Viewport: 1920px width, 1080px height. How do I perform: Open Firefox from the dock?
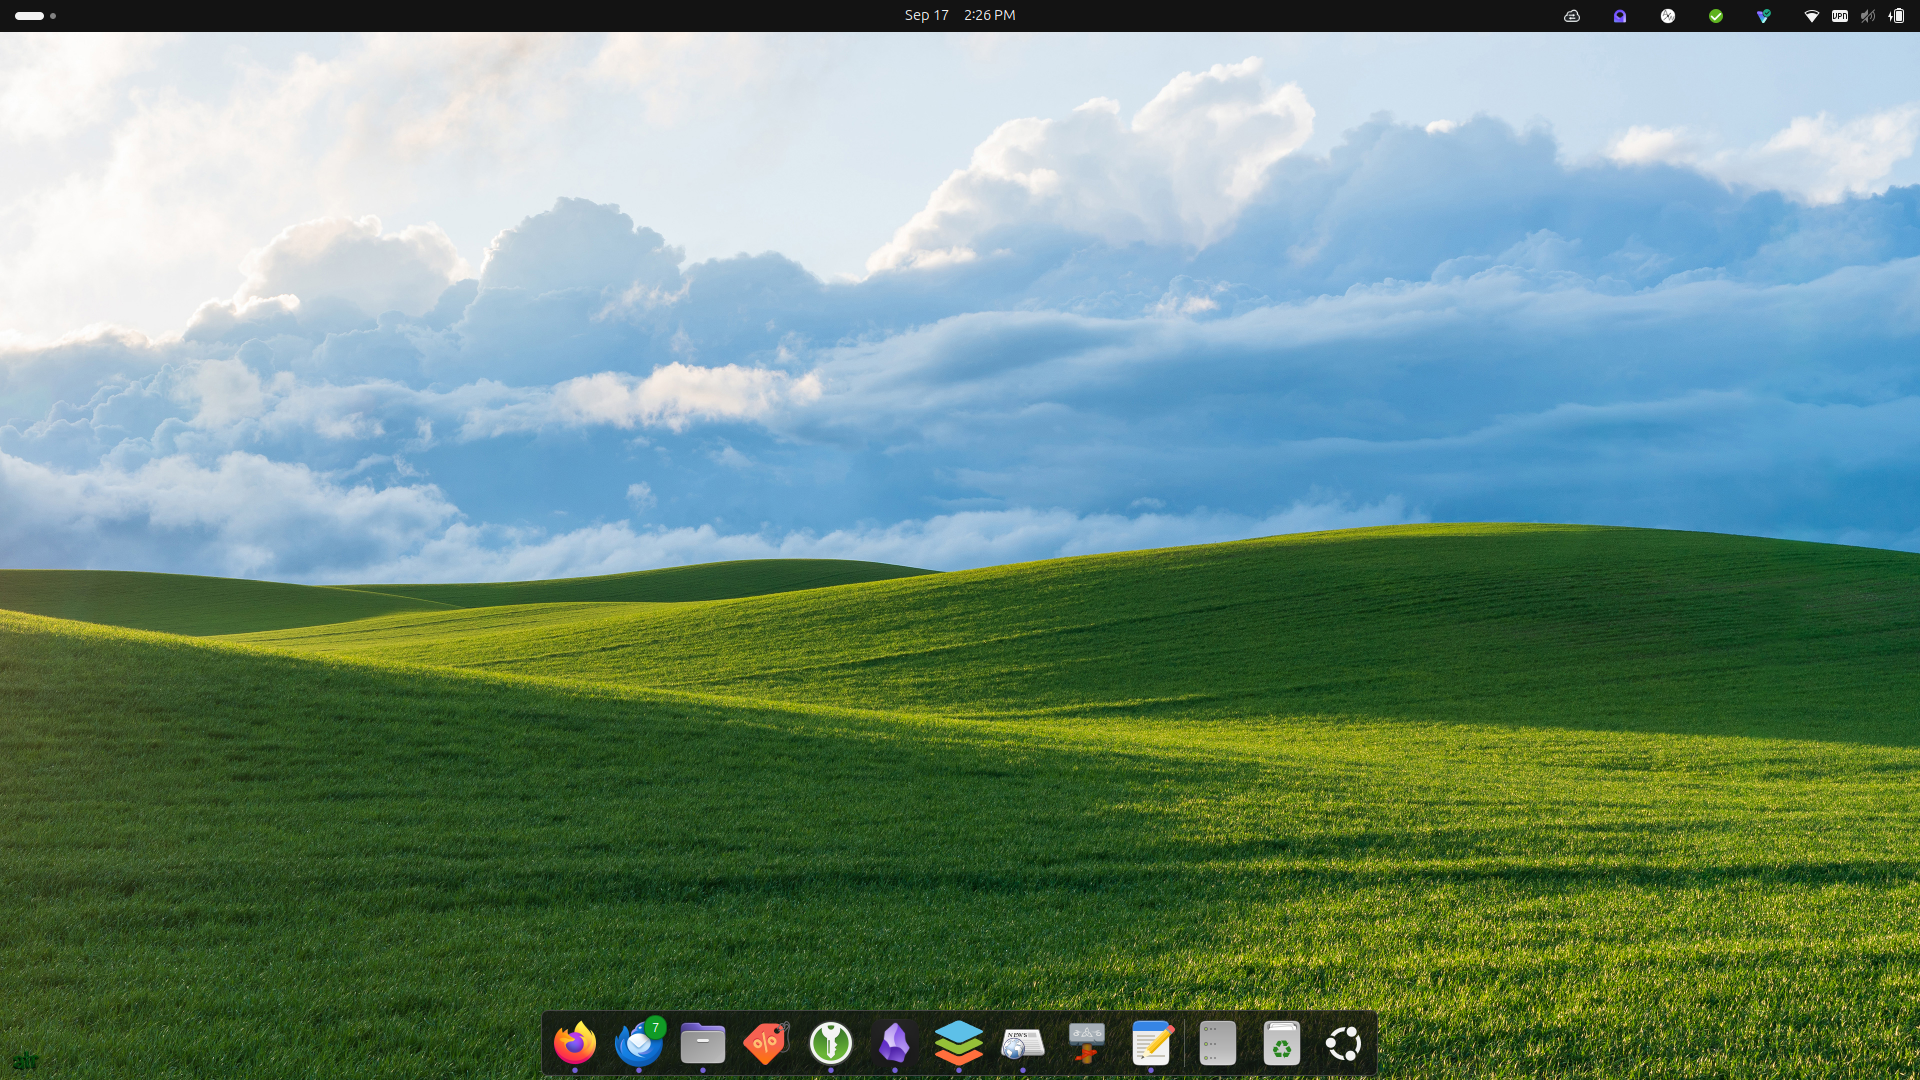click(x=575, y=1044)
